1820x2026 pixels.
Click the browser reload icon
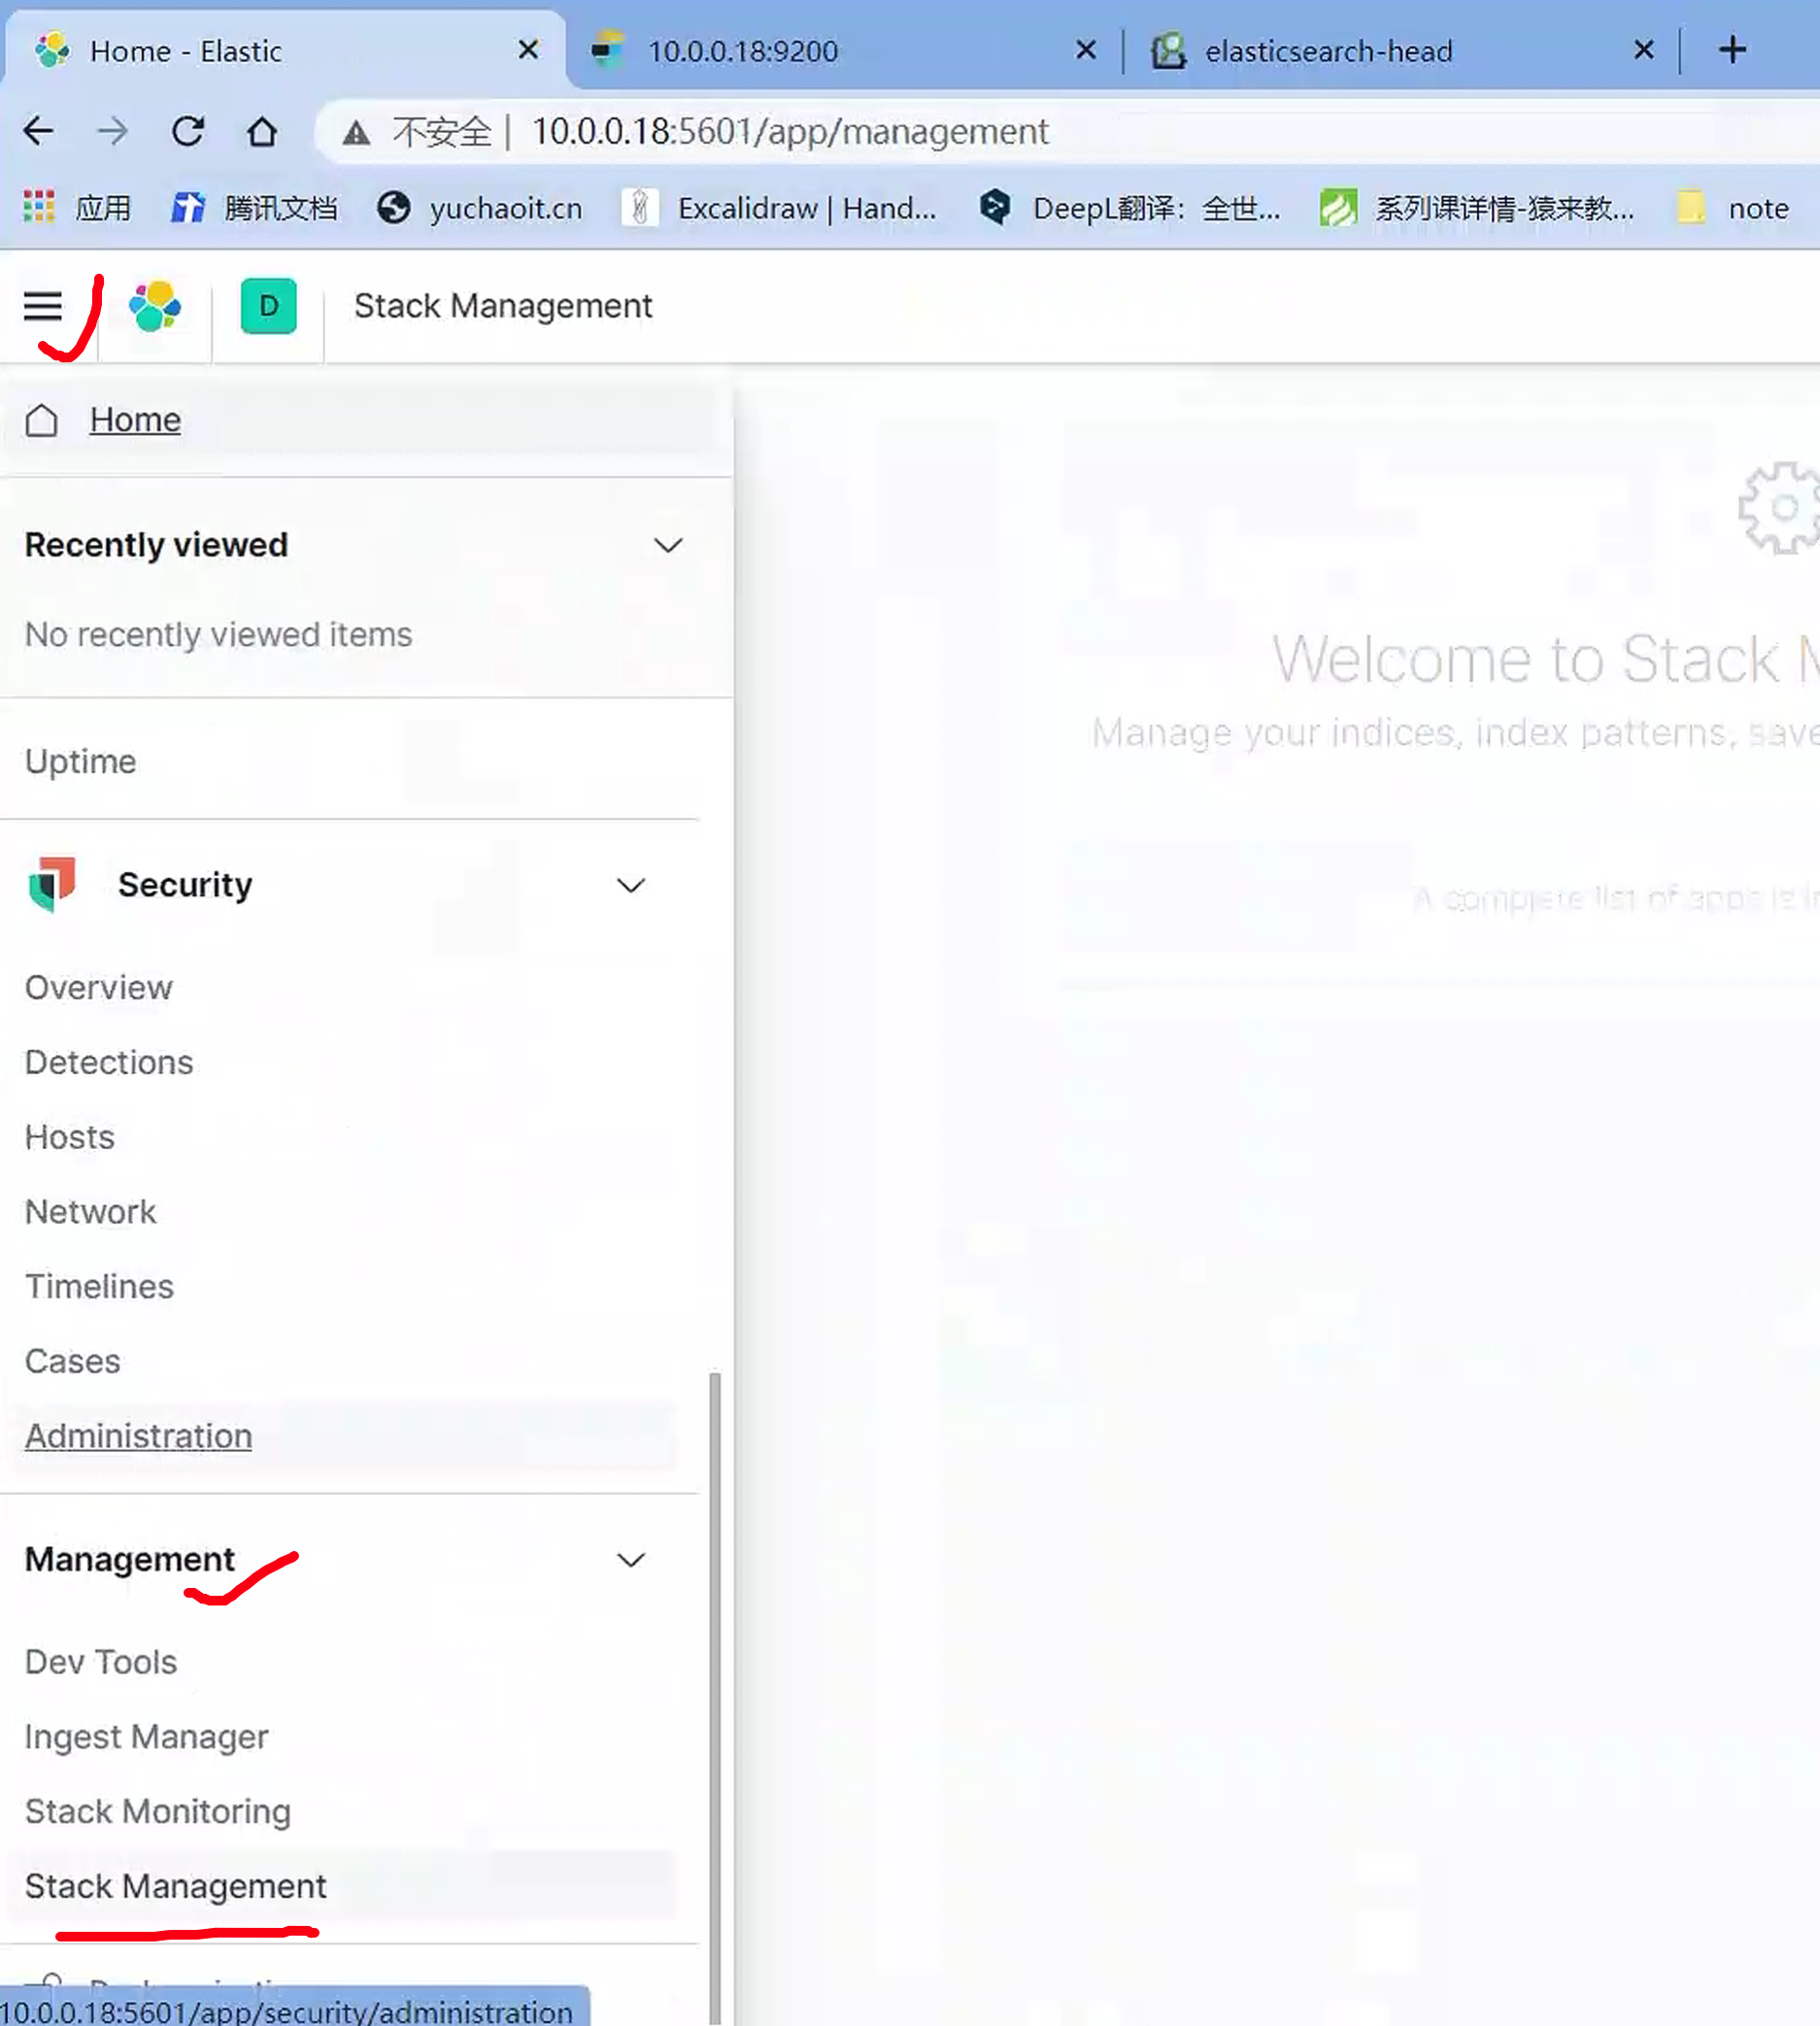coord(187,131)
